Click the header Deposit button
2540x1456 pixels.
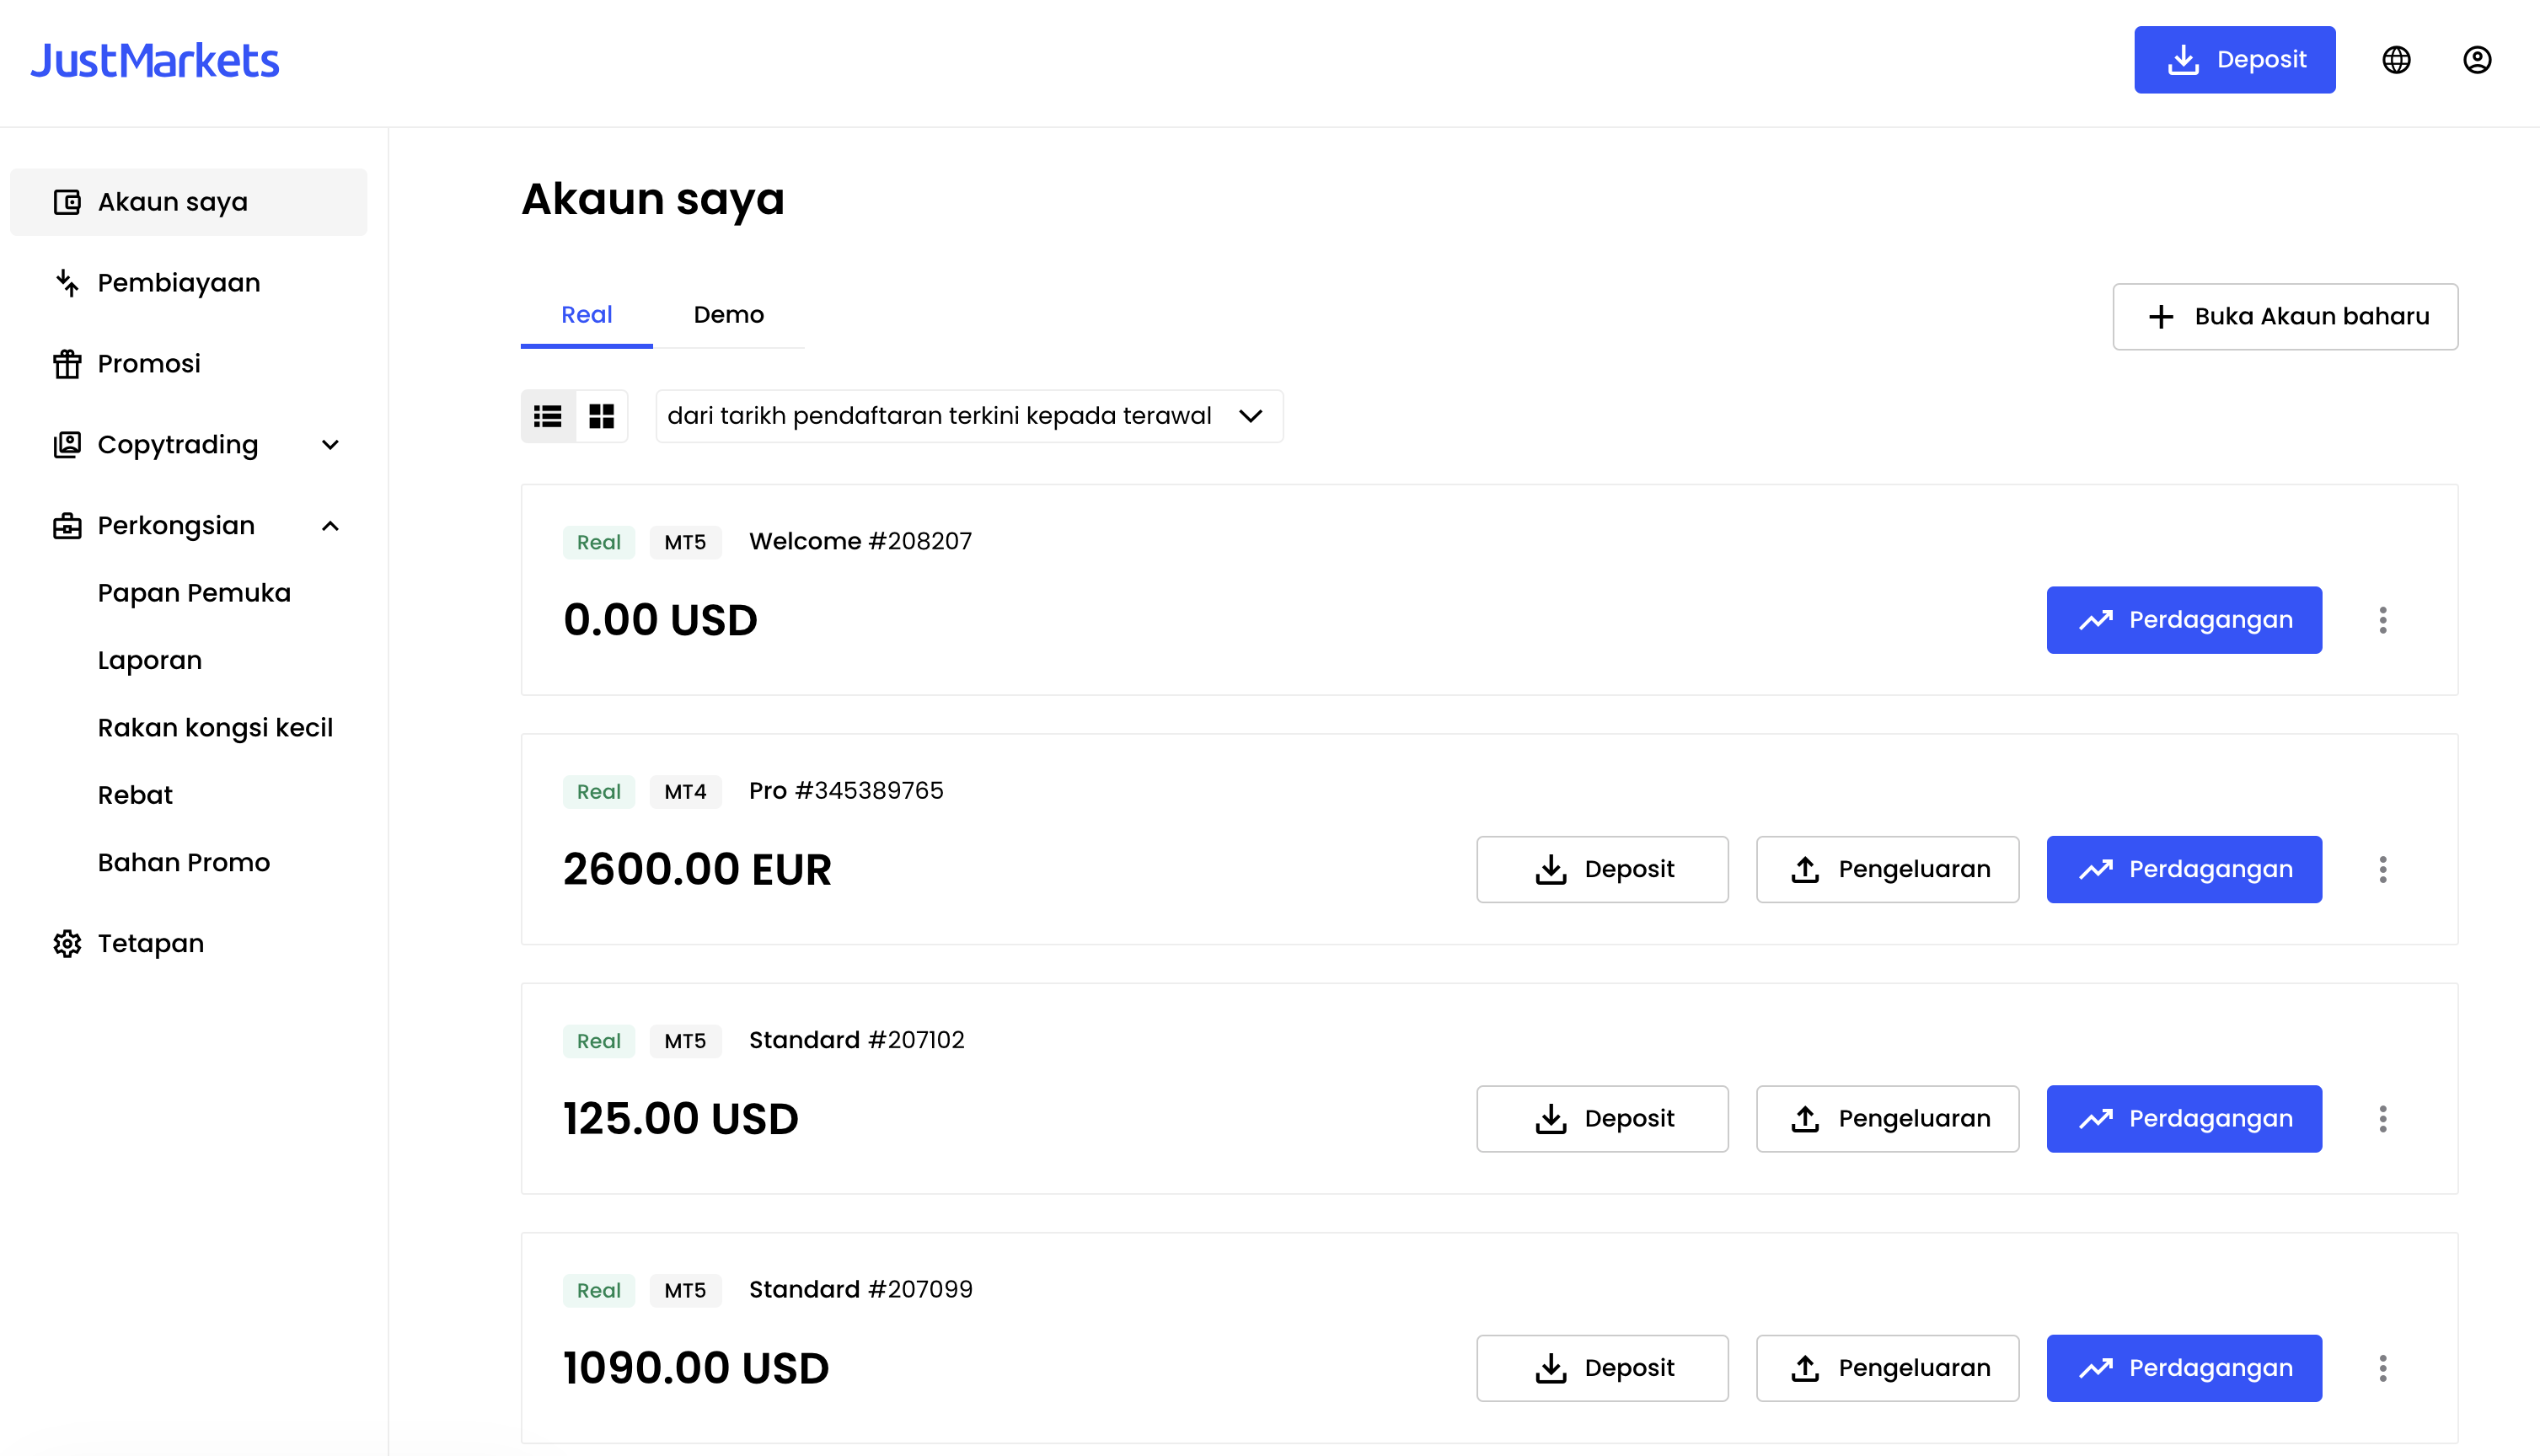(x=2234, y=60)
